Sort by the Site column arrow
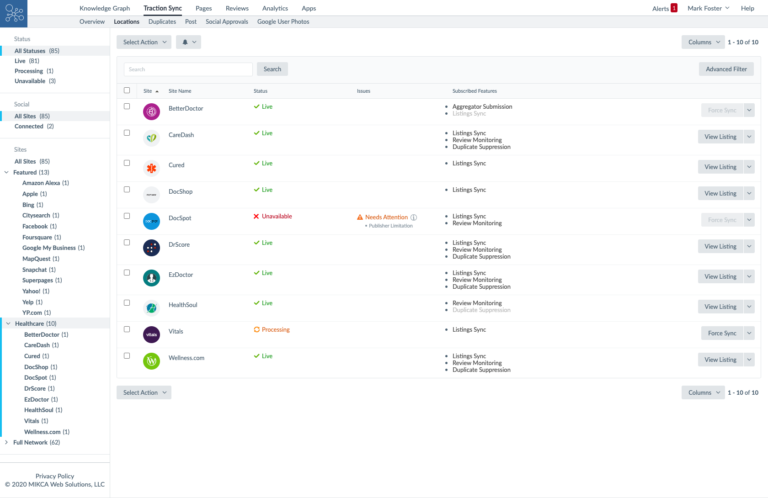 click(157, 92)
